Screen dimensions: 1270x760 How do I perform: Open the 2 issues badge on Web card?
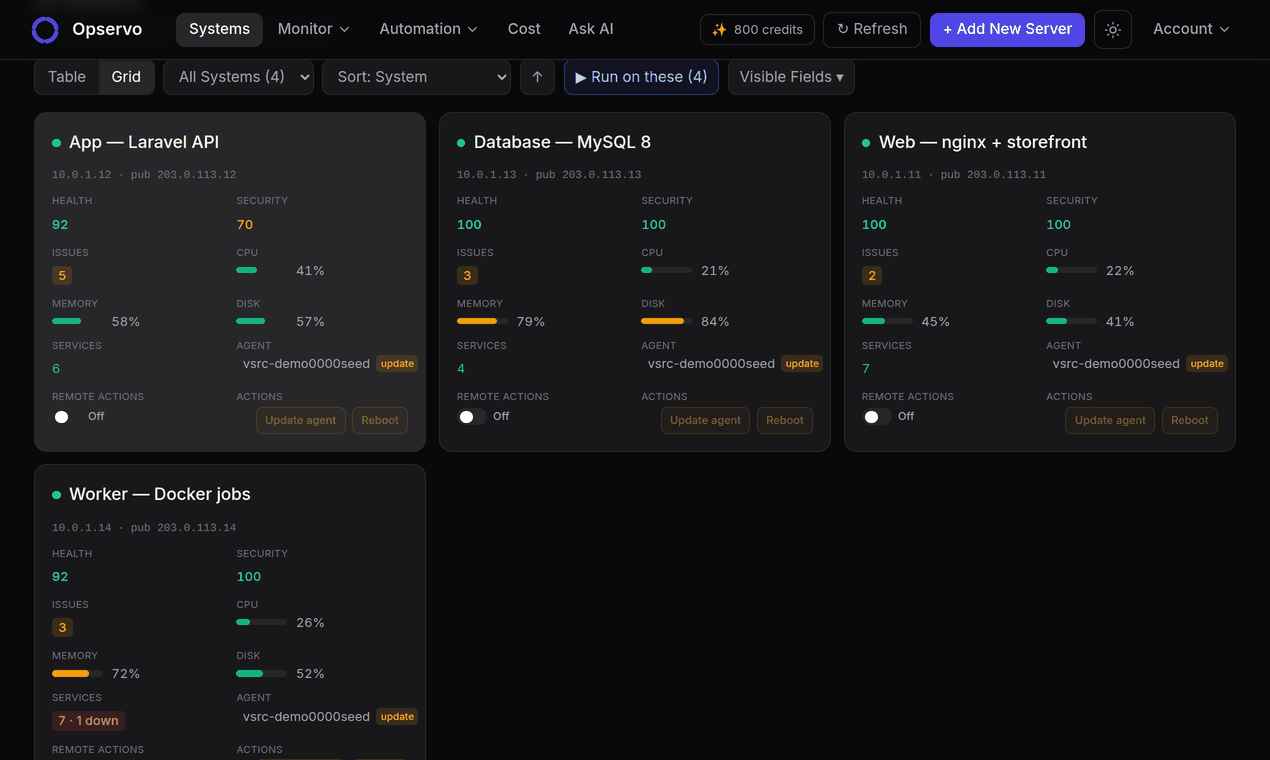click(x=872, y=276)
